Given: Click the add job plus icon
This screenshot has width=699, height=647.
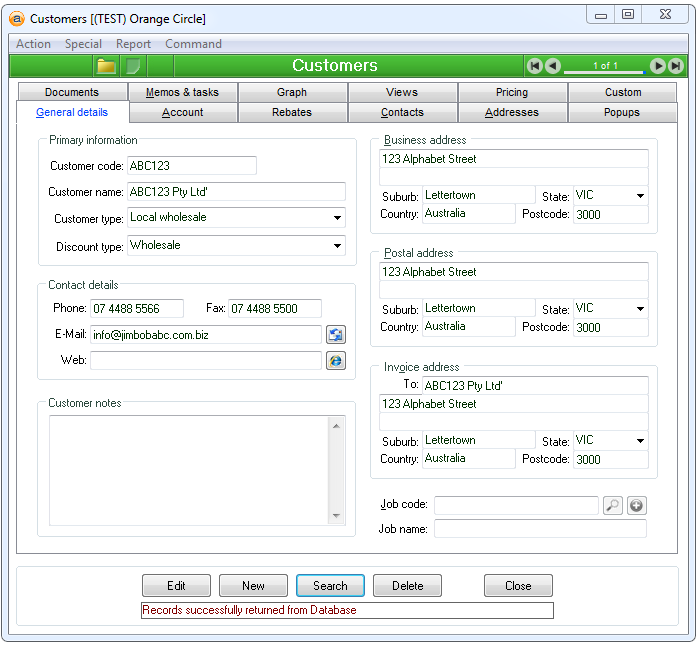Looking at the screenshot, I should click(637, 506).
